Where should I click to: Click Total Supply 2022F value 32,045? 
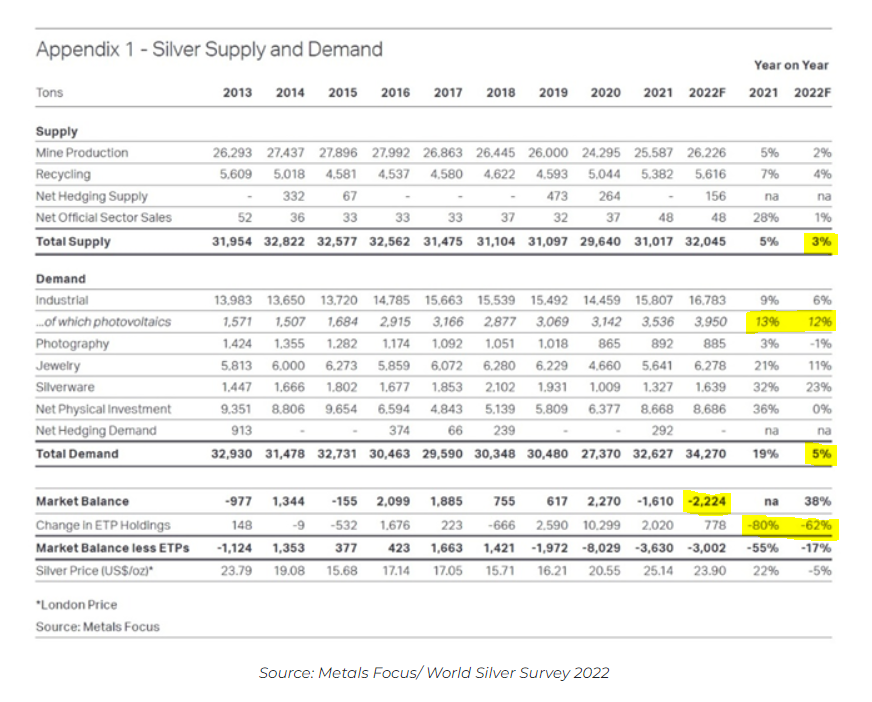tap(705, 241)
